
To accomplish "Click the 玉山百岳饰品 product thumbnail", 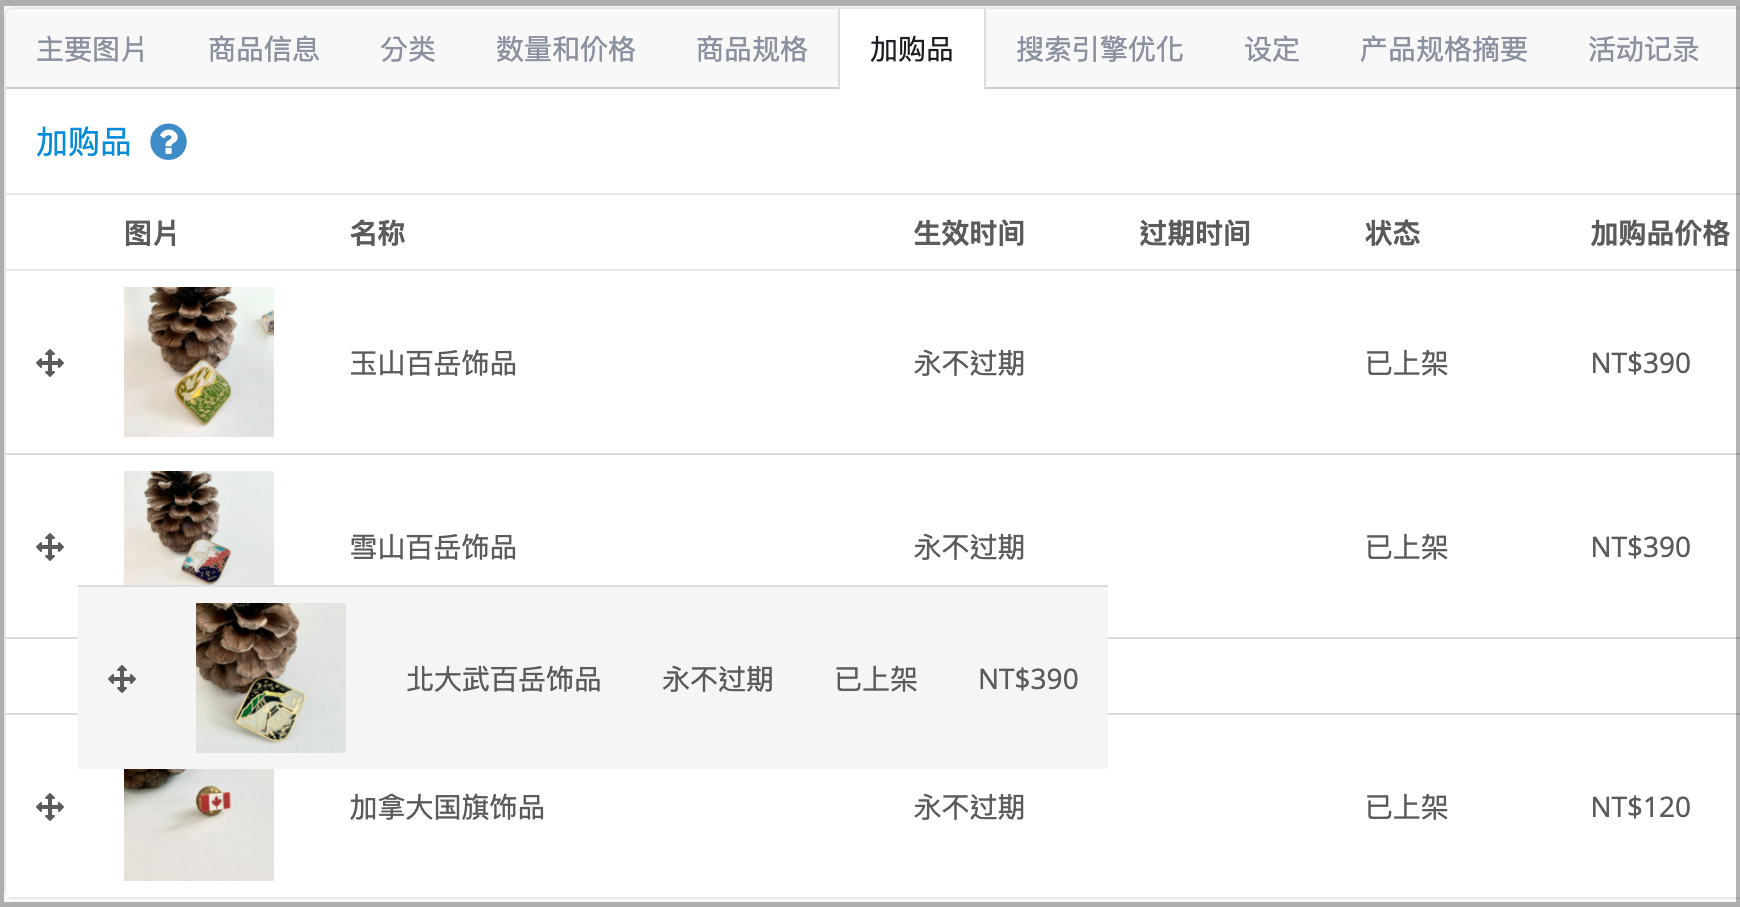I will (199, 362).
